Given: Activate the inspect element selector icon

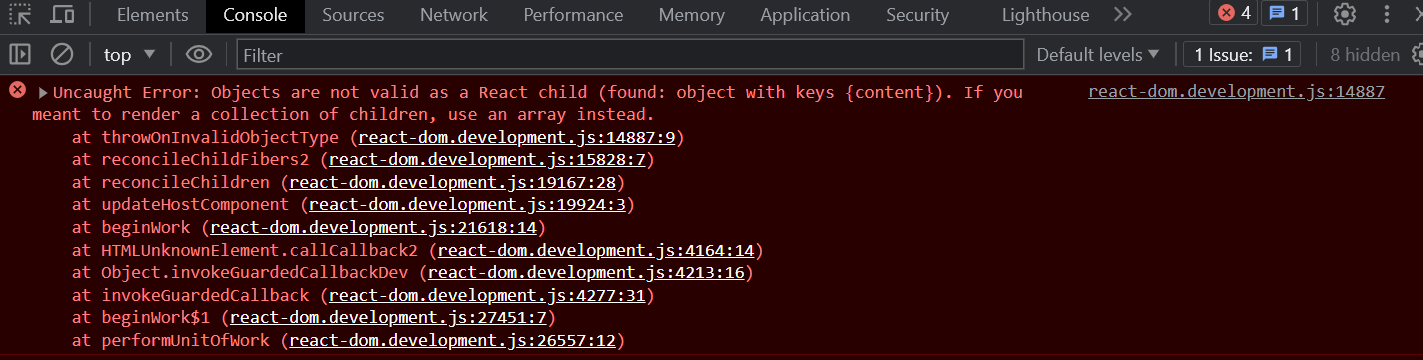Looking at the screenshot, I should point(21,15).
